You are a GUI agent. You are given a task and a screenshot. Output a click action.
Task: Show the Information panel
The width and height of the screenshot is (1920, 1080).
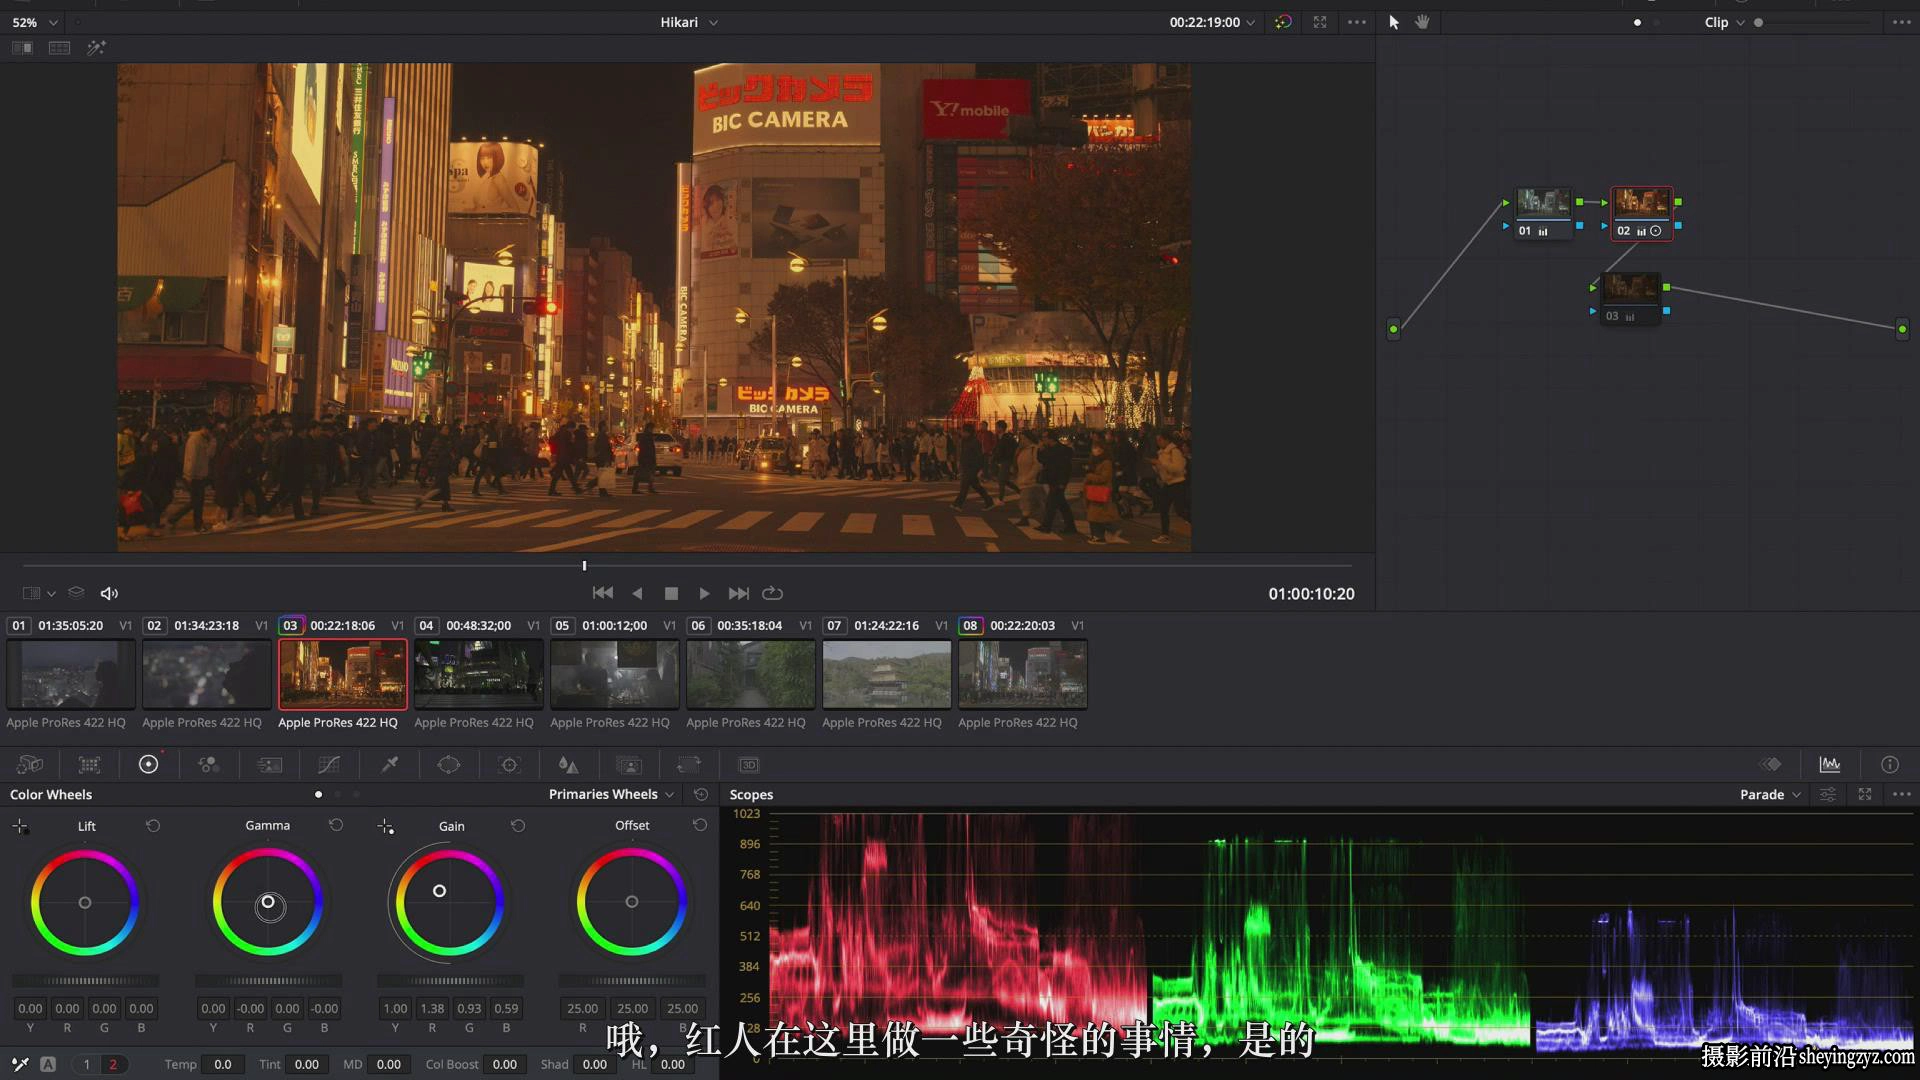coord(1890,765)
